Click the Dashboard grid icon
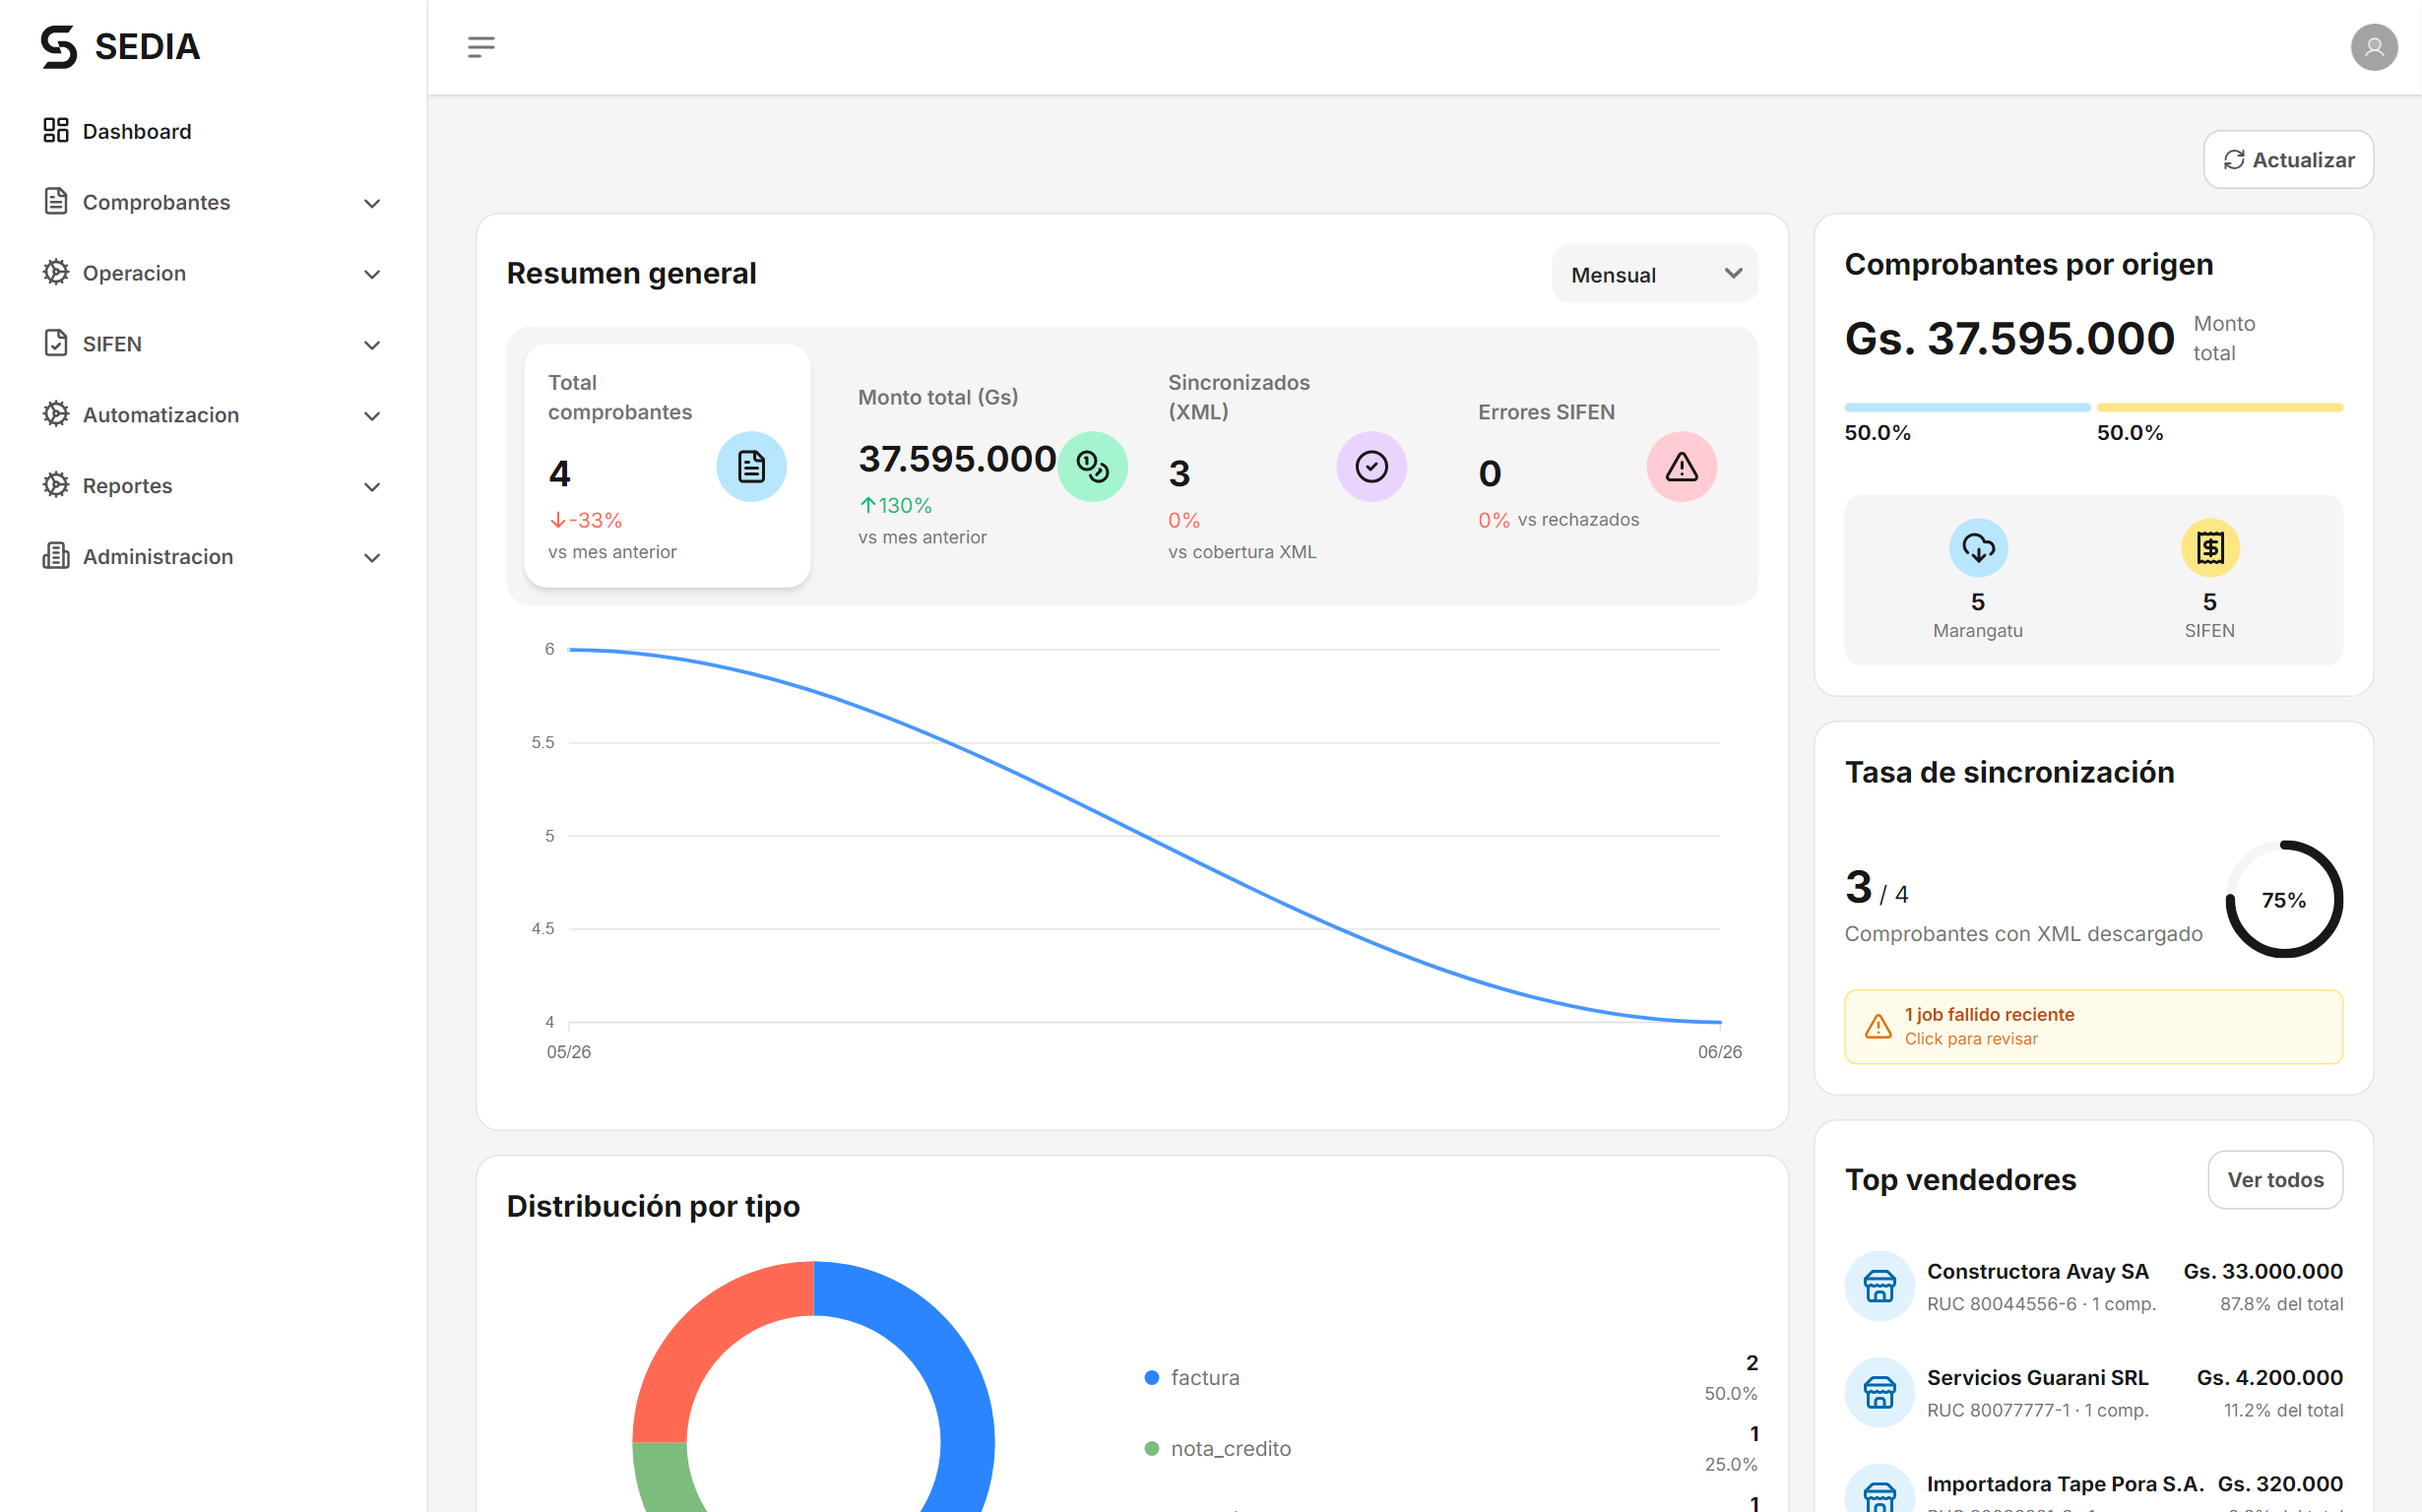 tap(56, 131)
